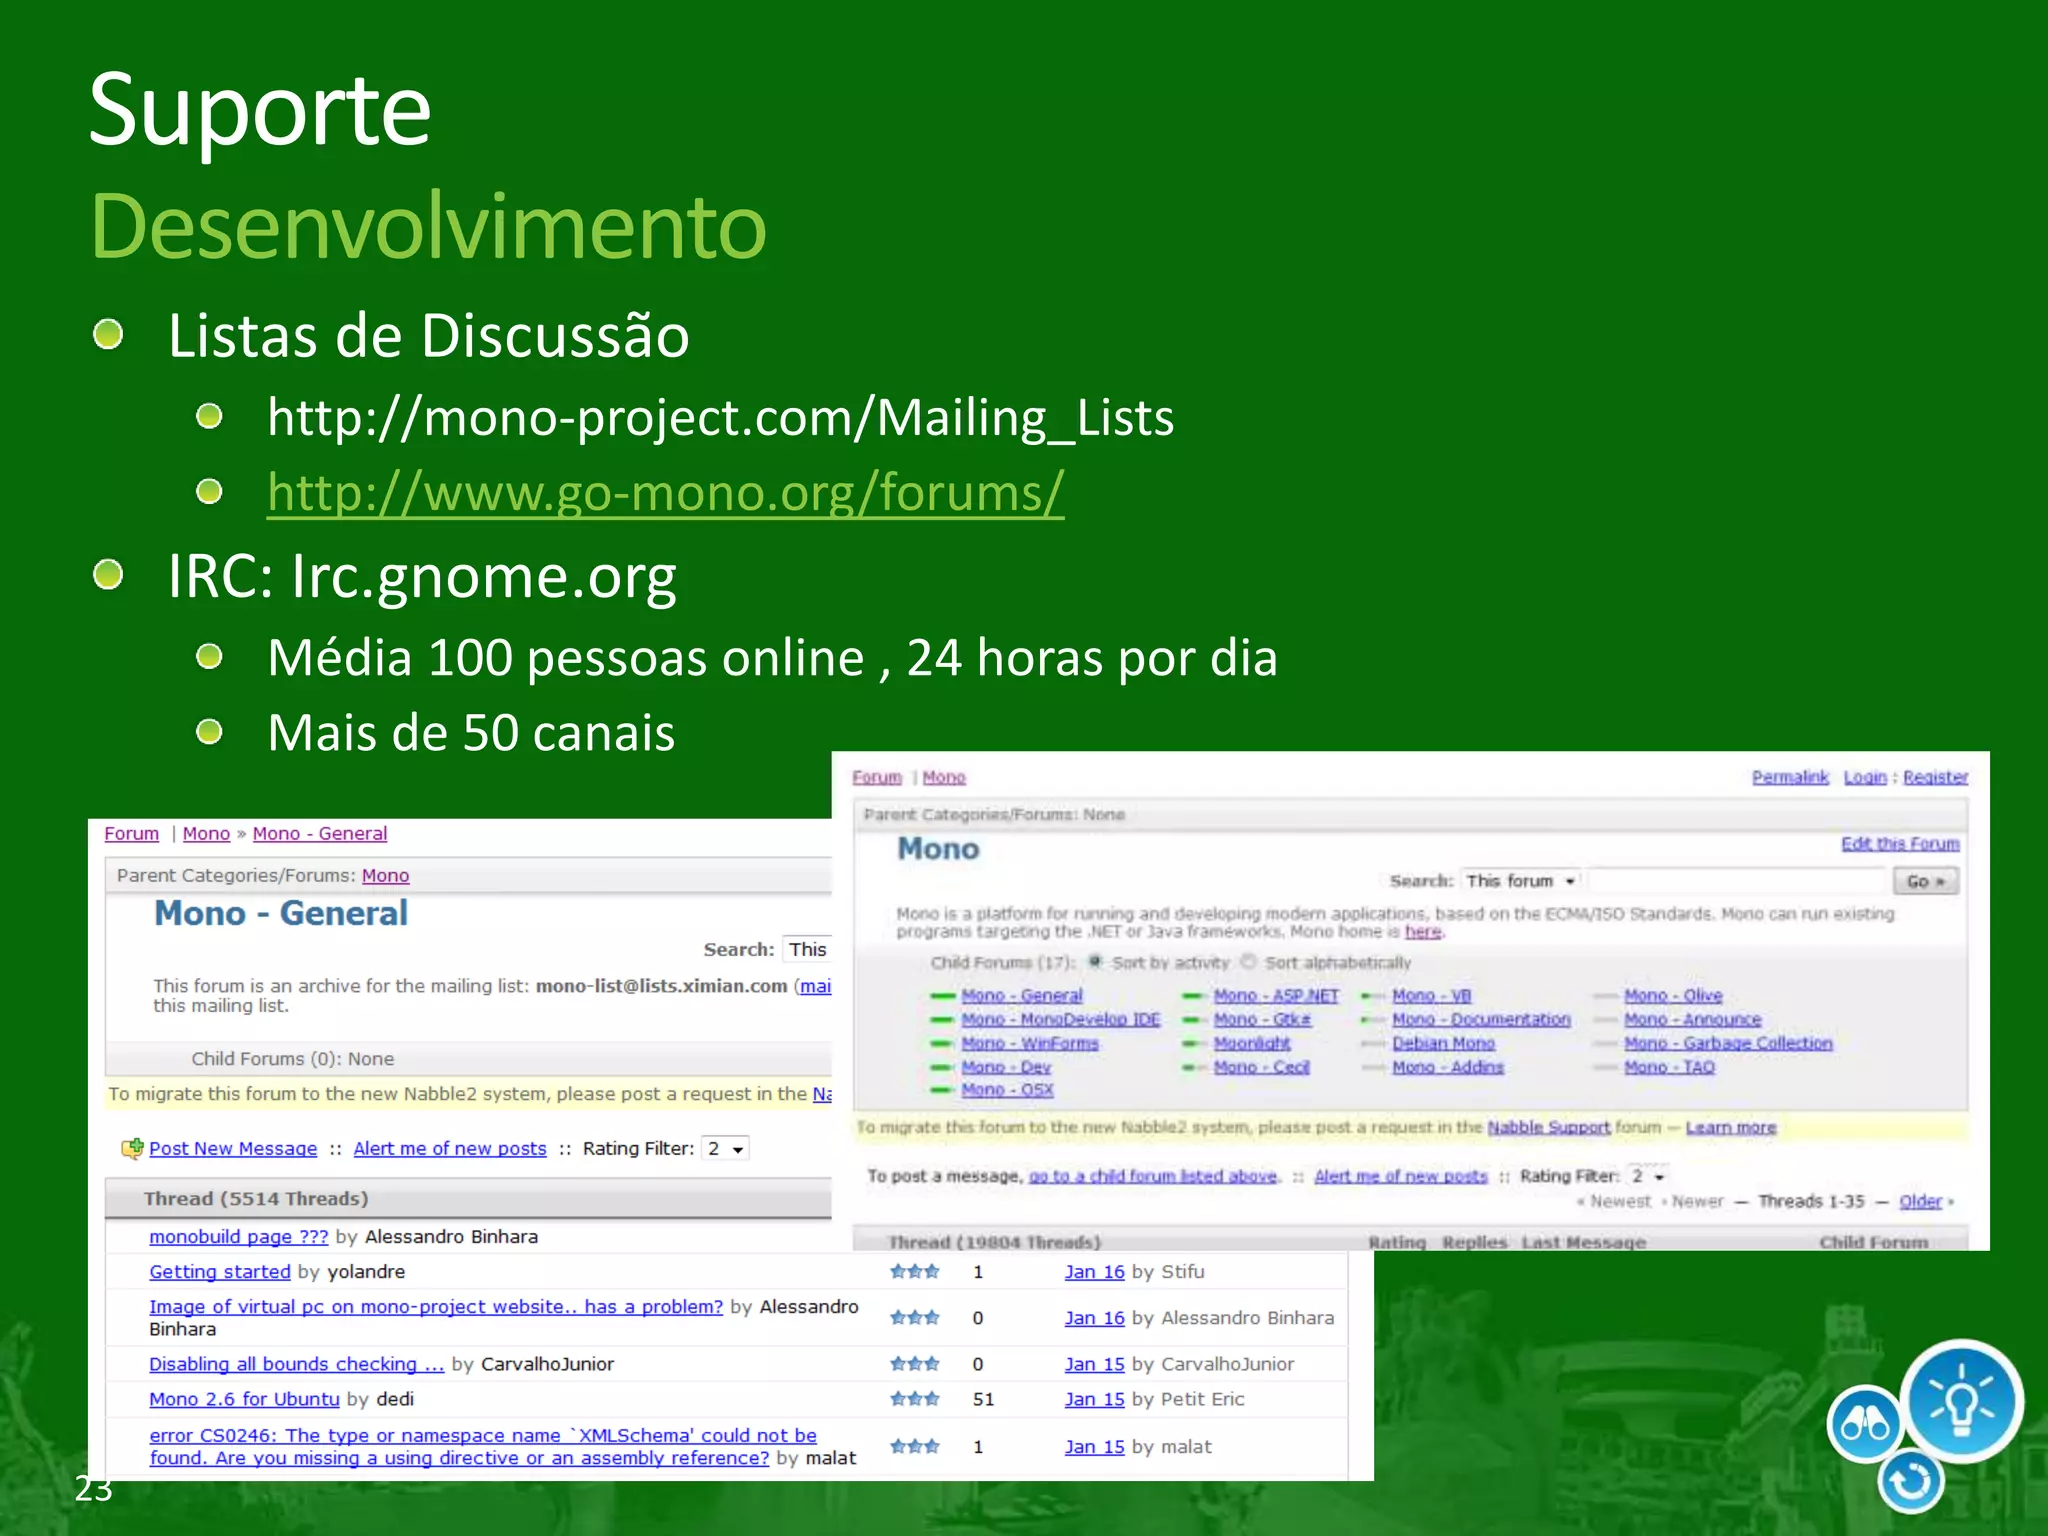
Task: Open Mono - Garbage Collection child forum
Action: [x=1728, y=1043]
